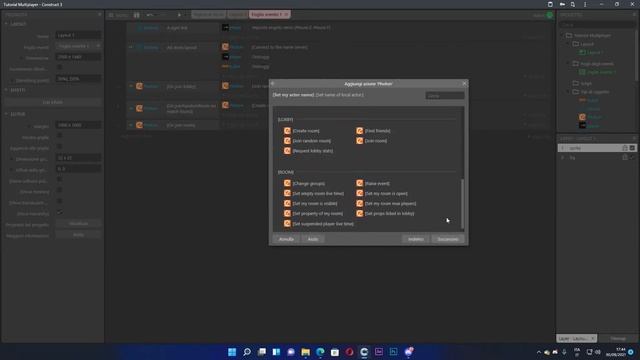Select the Set my room is visible icon
This screenshot has width=640, height=360.
coord(287,203)
